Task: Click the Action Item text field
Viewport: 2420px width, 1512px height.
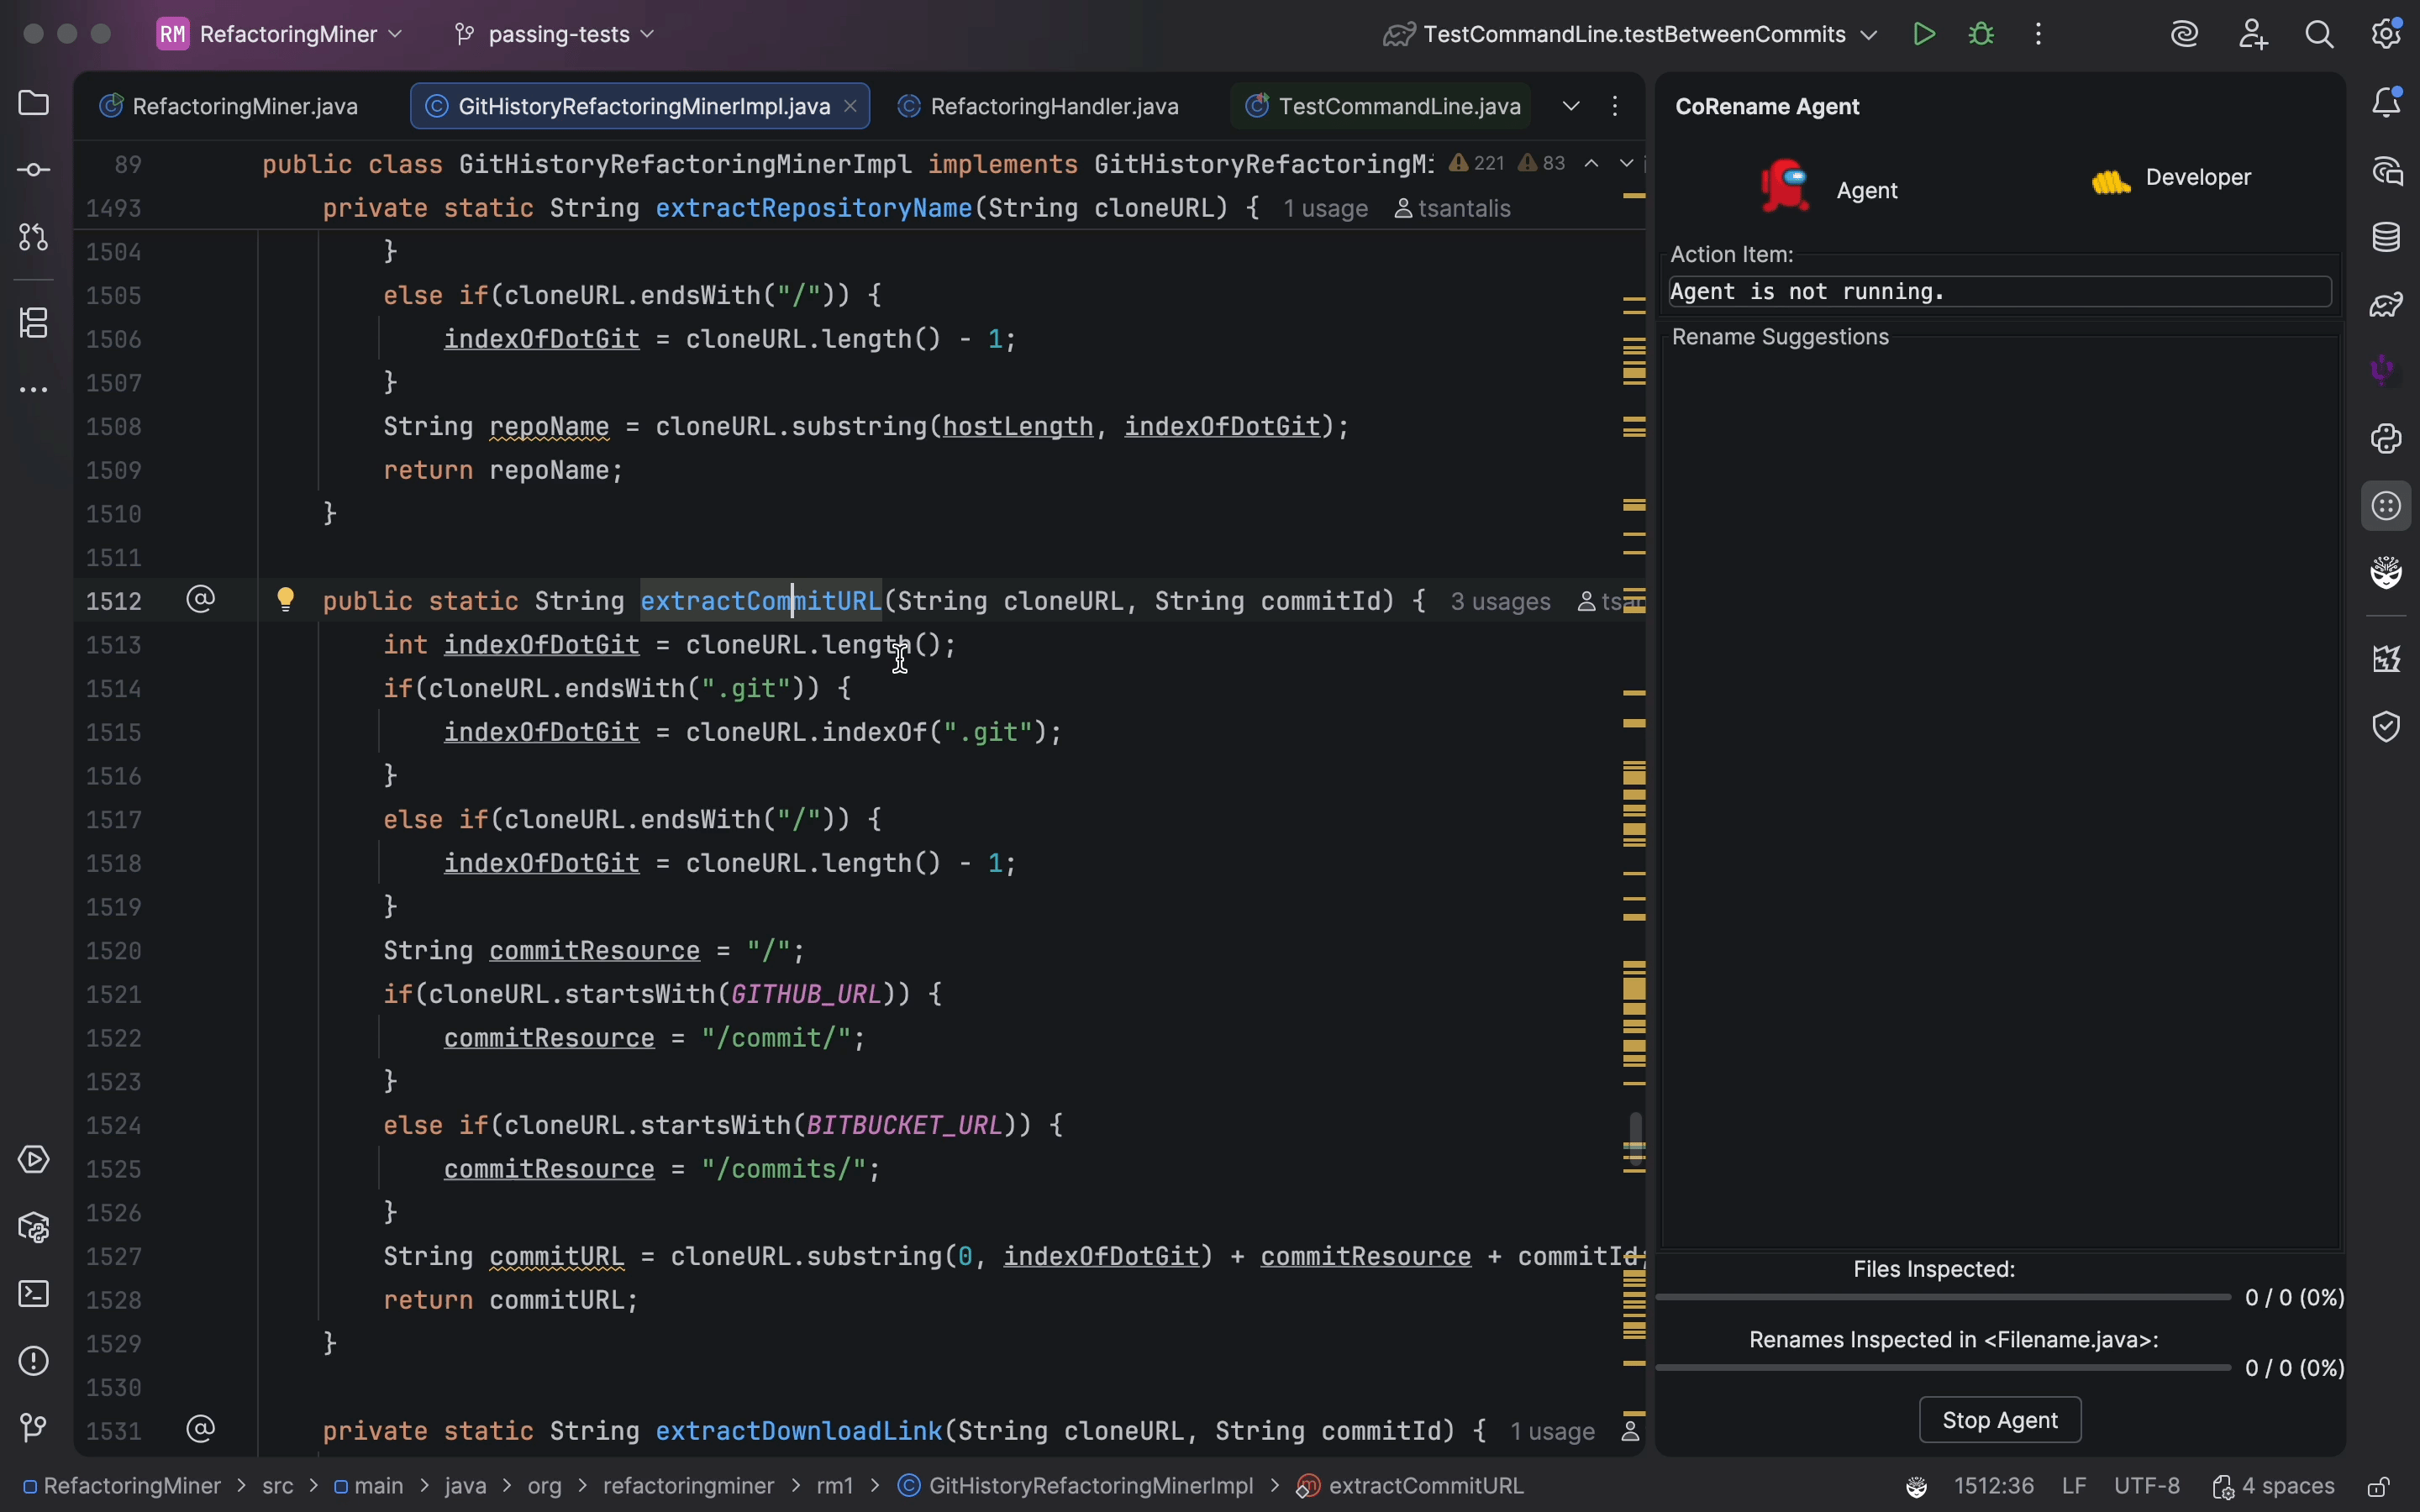Action: [x=2000, y=292]
